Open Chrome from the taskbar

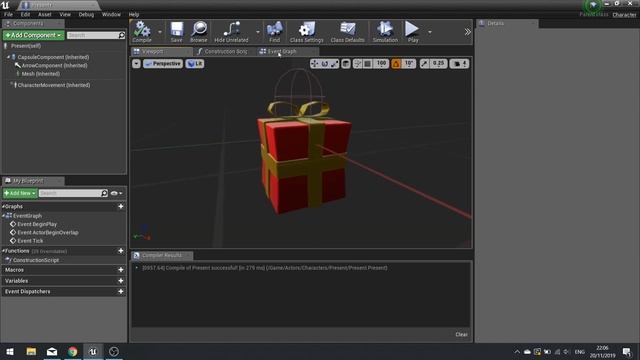[x=73, y=351]
